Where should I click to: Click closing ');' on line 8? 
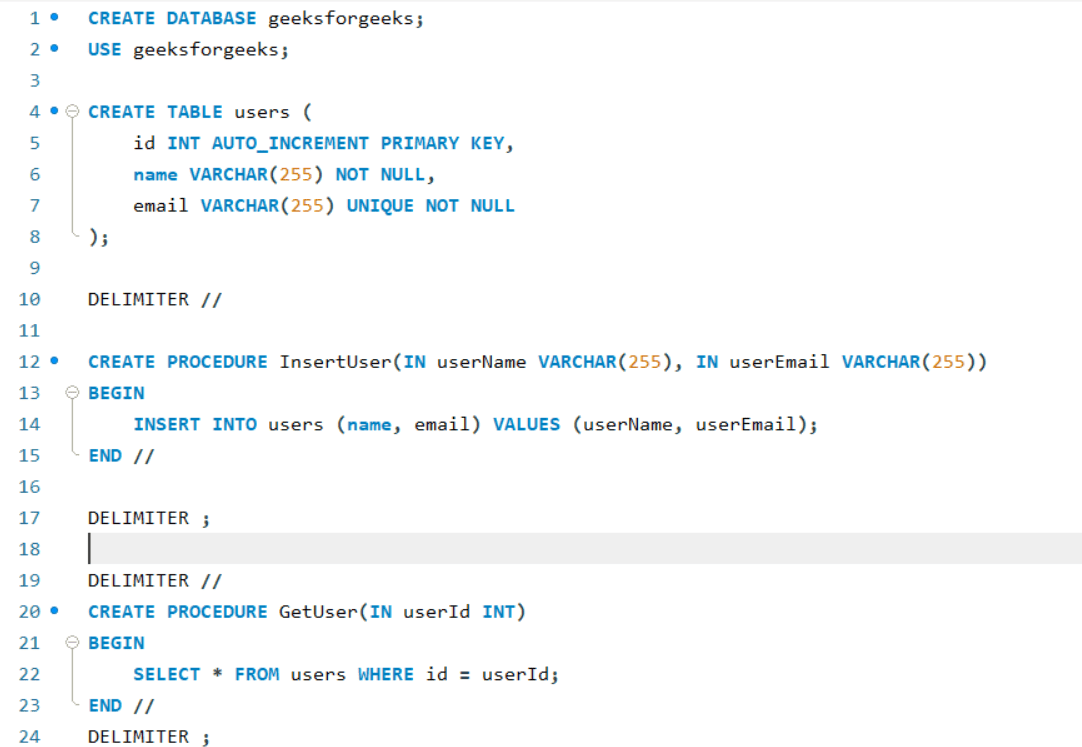(99, 237)
